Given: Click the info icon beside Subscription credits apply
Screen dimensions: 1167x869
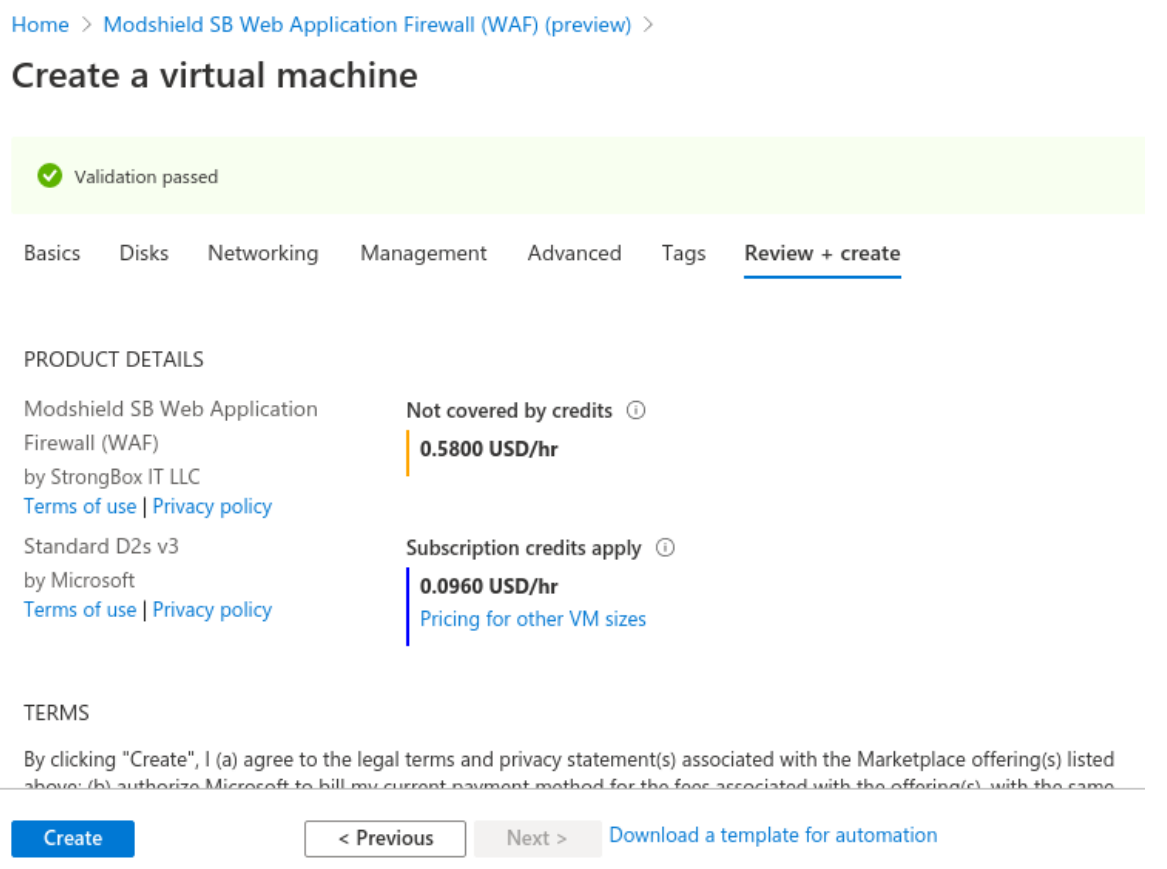Looking at the screenshot, I should [665, 548].
